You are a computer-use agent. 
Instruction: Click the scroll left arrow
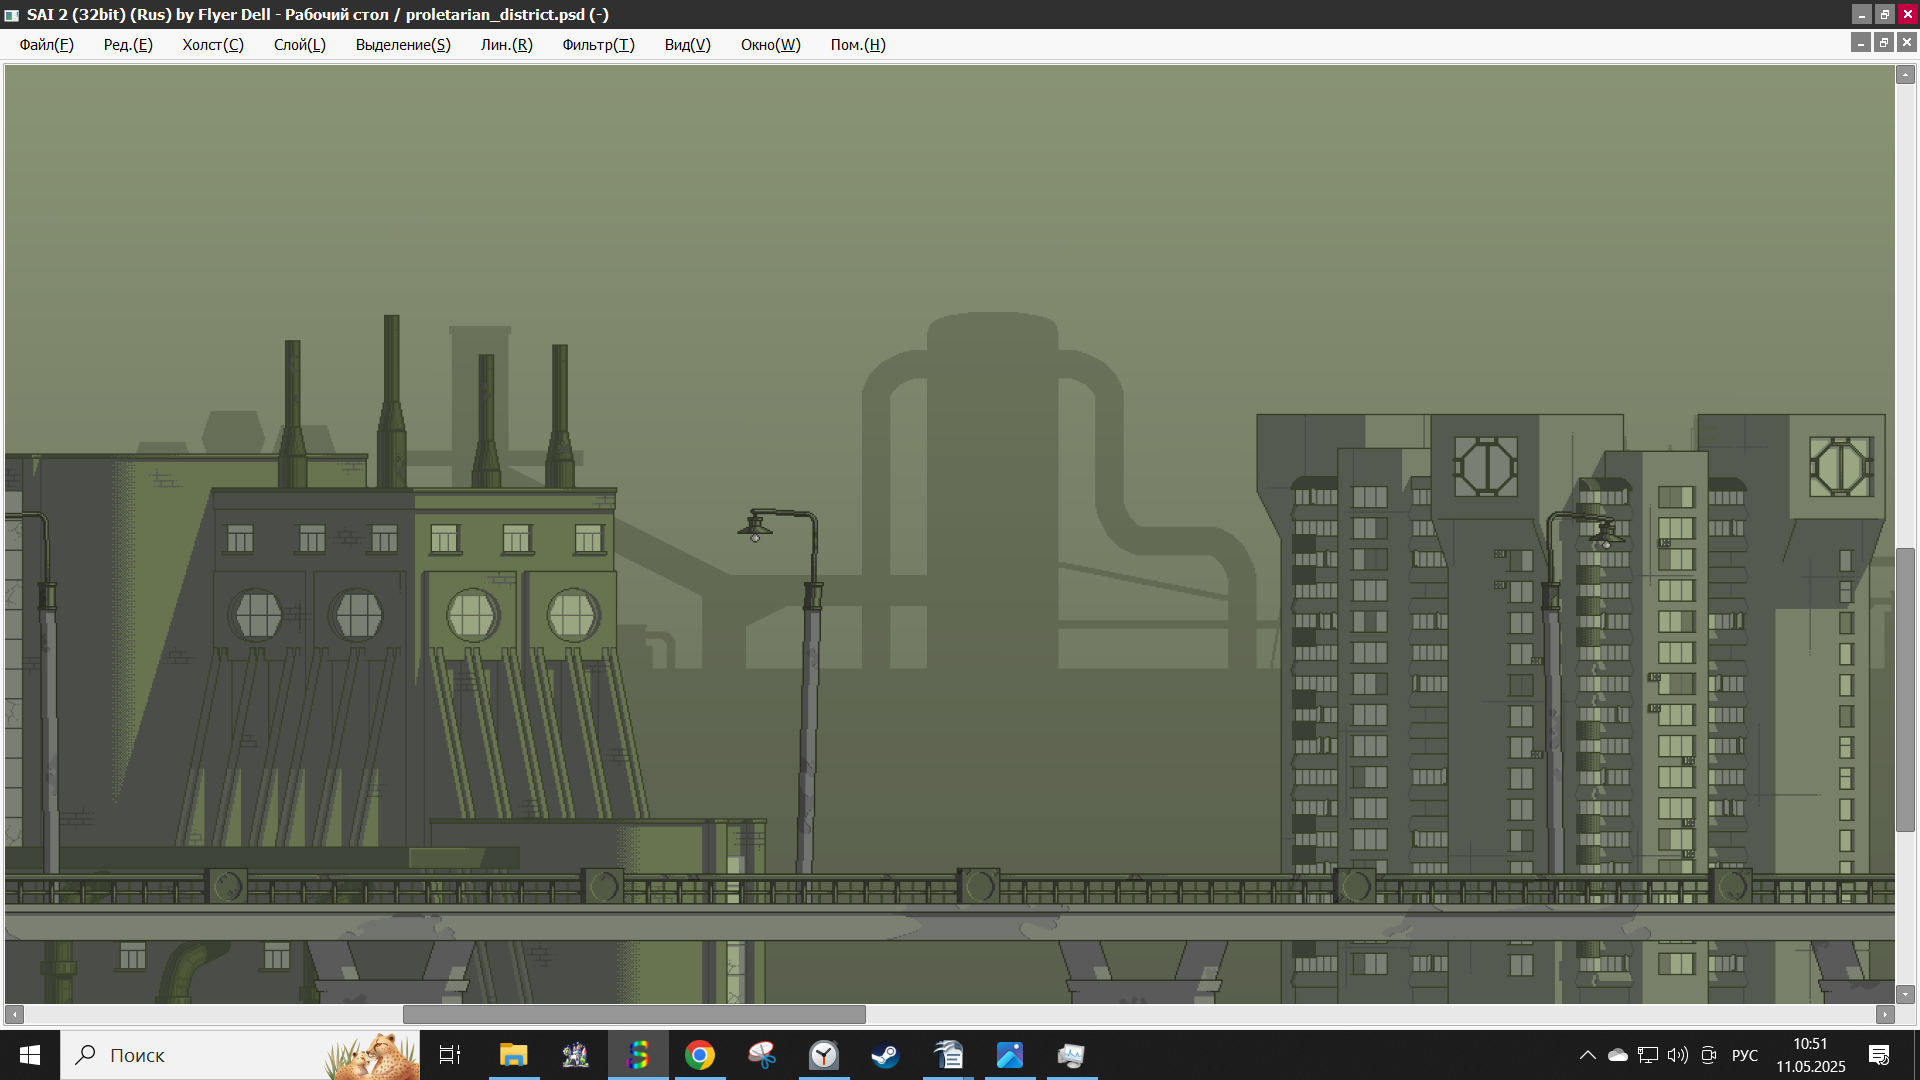[x=14, y=1014]
